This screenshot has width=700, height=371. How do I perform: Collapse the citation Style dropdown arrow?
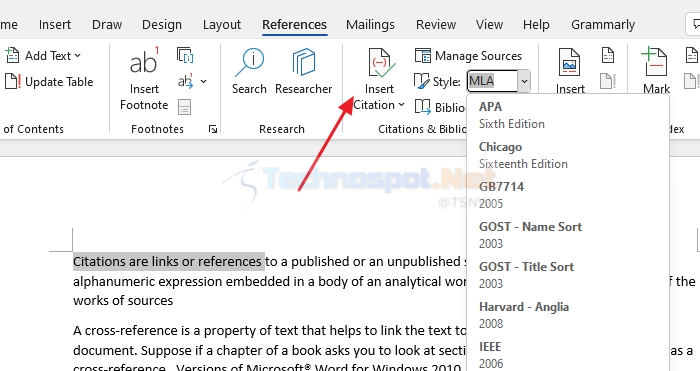click(524, 81)
